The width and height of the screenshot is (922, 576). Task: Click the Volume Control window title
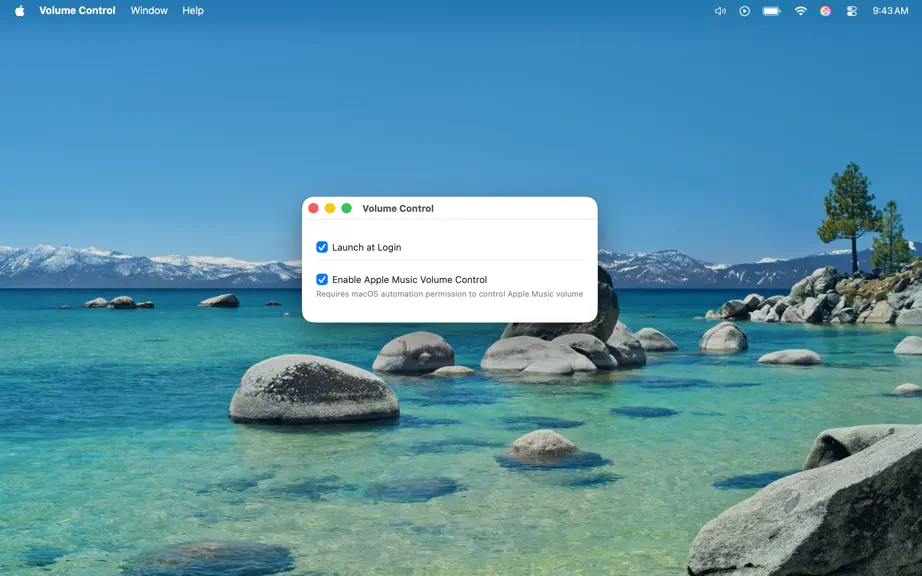tap(398, 208)
